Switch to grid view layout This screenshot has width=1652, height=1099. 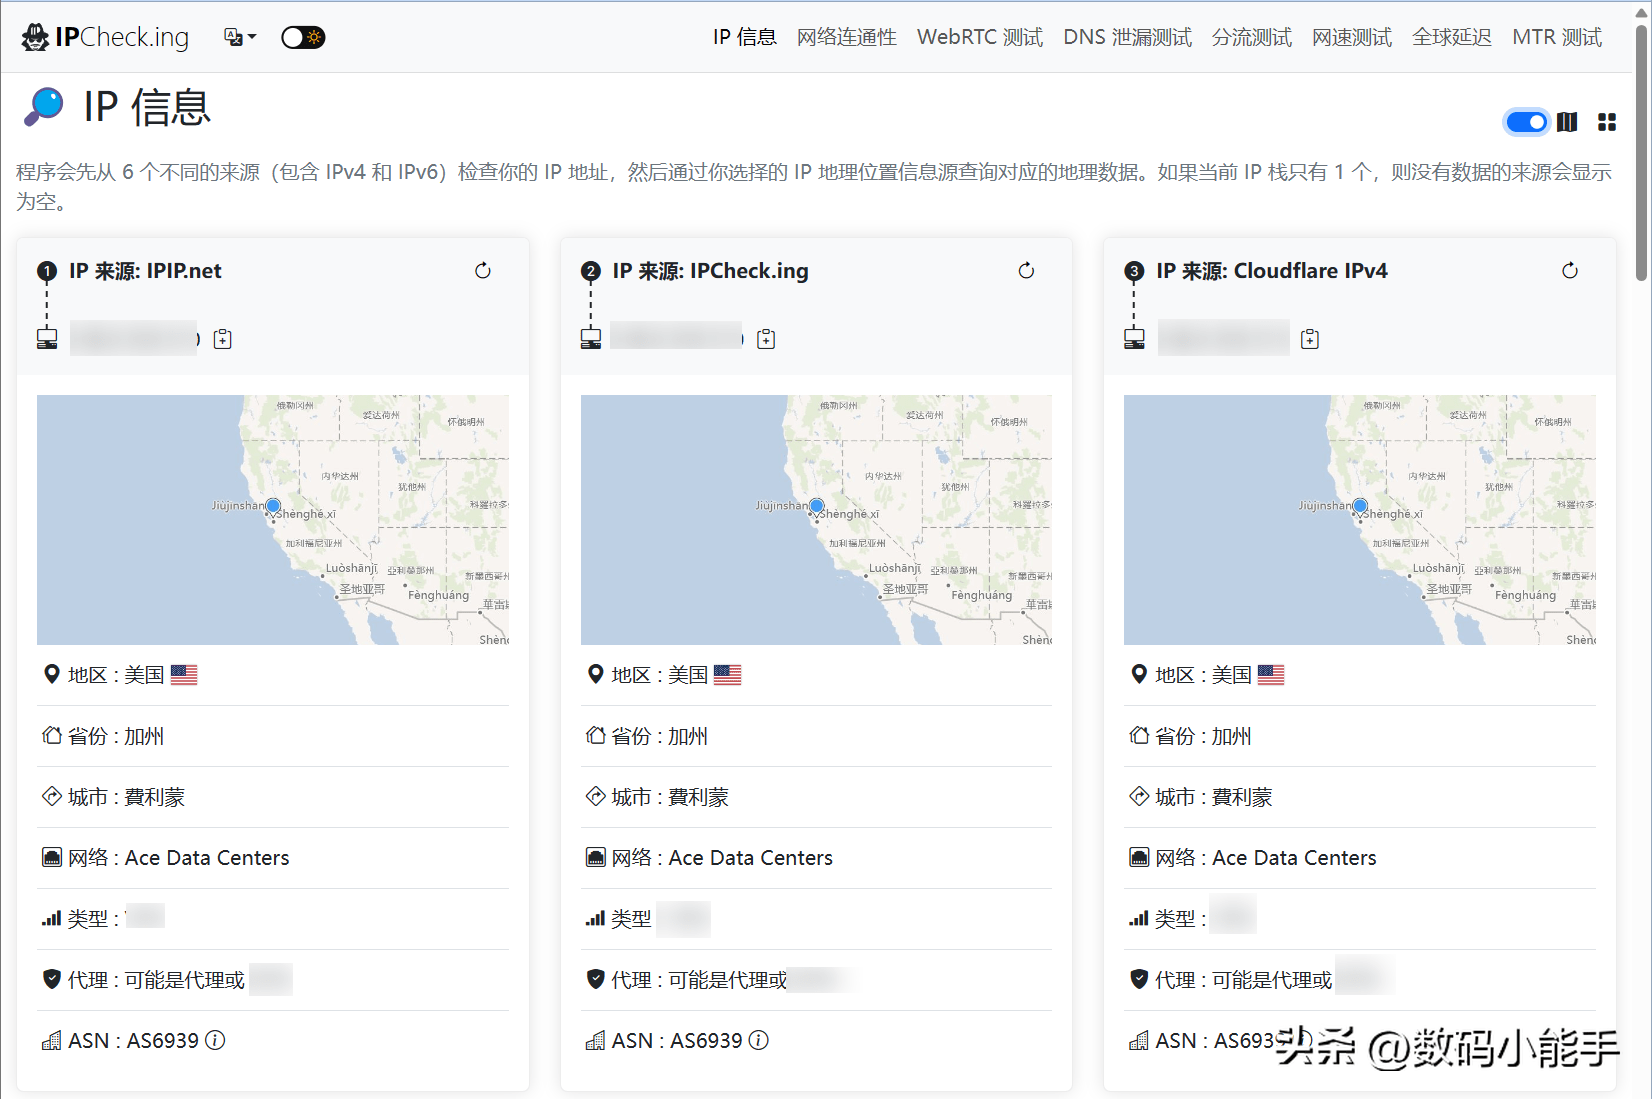pyautogui.click(x=1607, y=122)
